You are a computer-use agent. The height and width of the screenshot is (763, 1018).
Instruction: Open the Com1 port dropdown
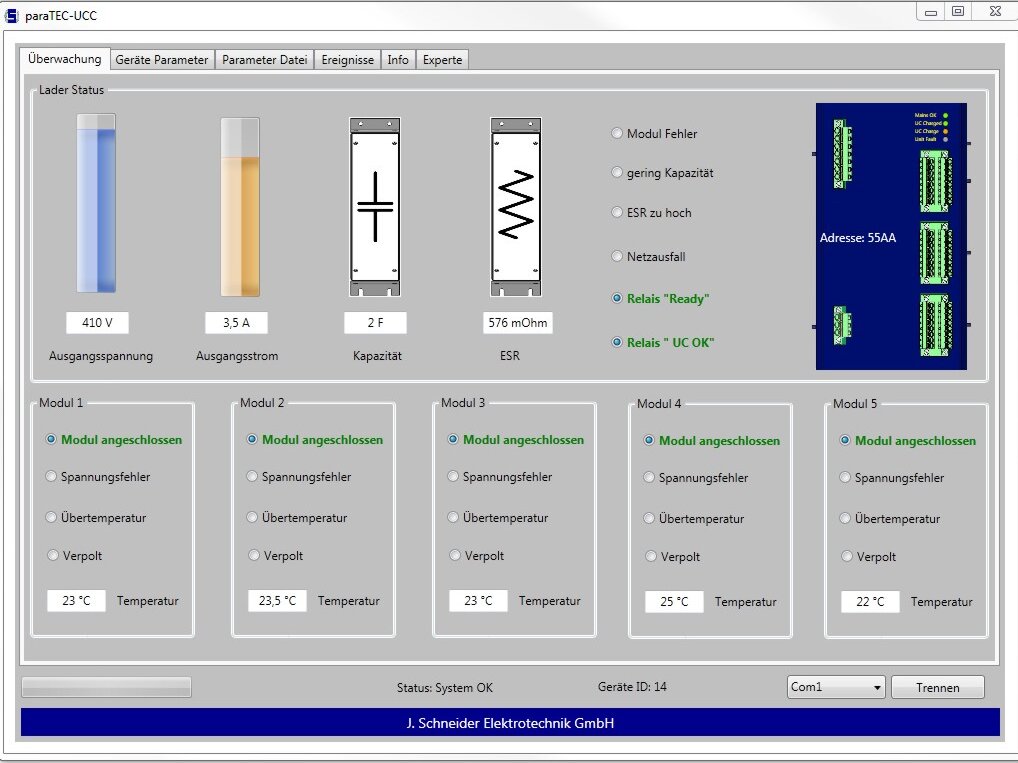point(836,687)
